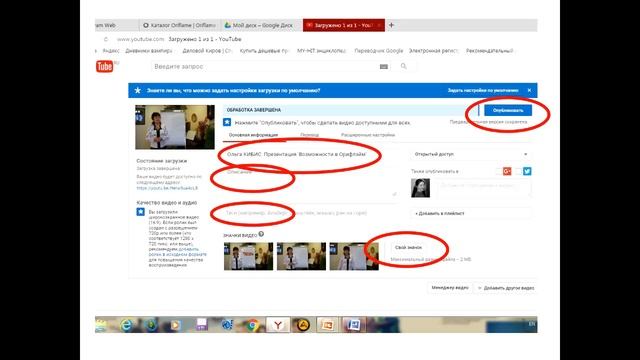Click the uploaded video preview image

pyautogui.click(x=175, y=127)
